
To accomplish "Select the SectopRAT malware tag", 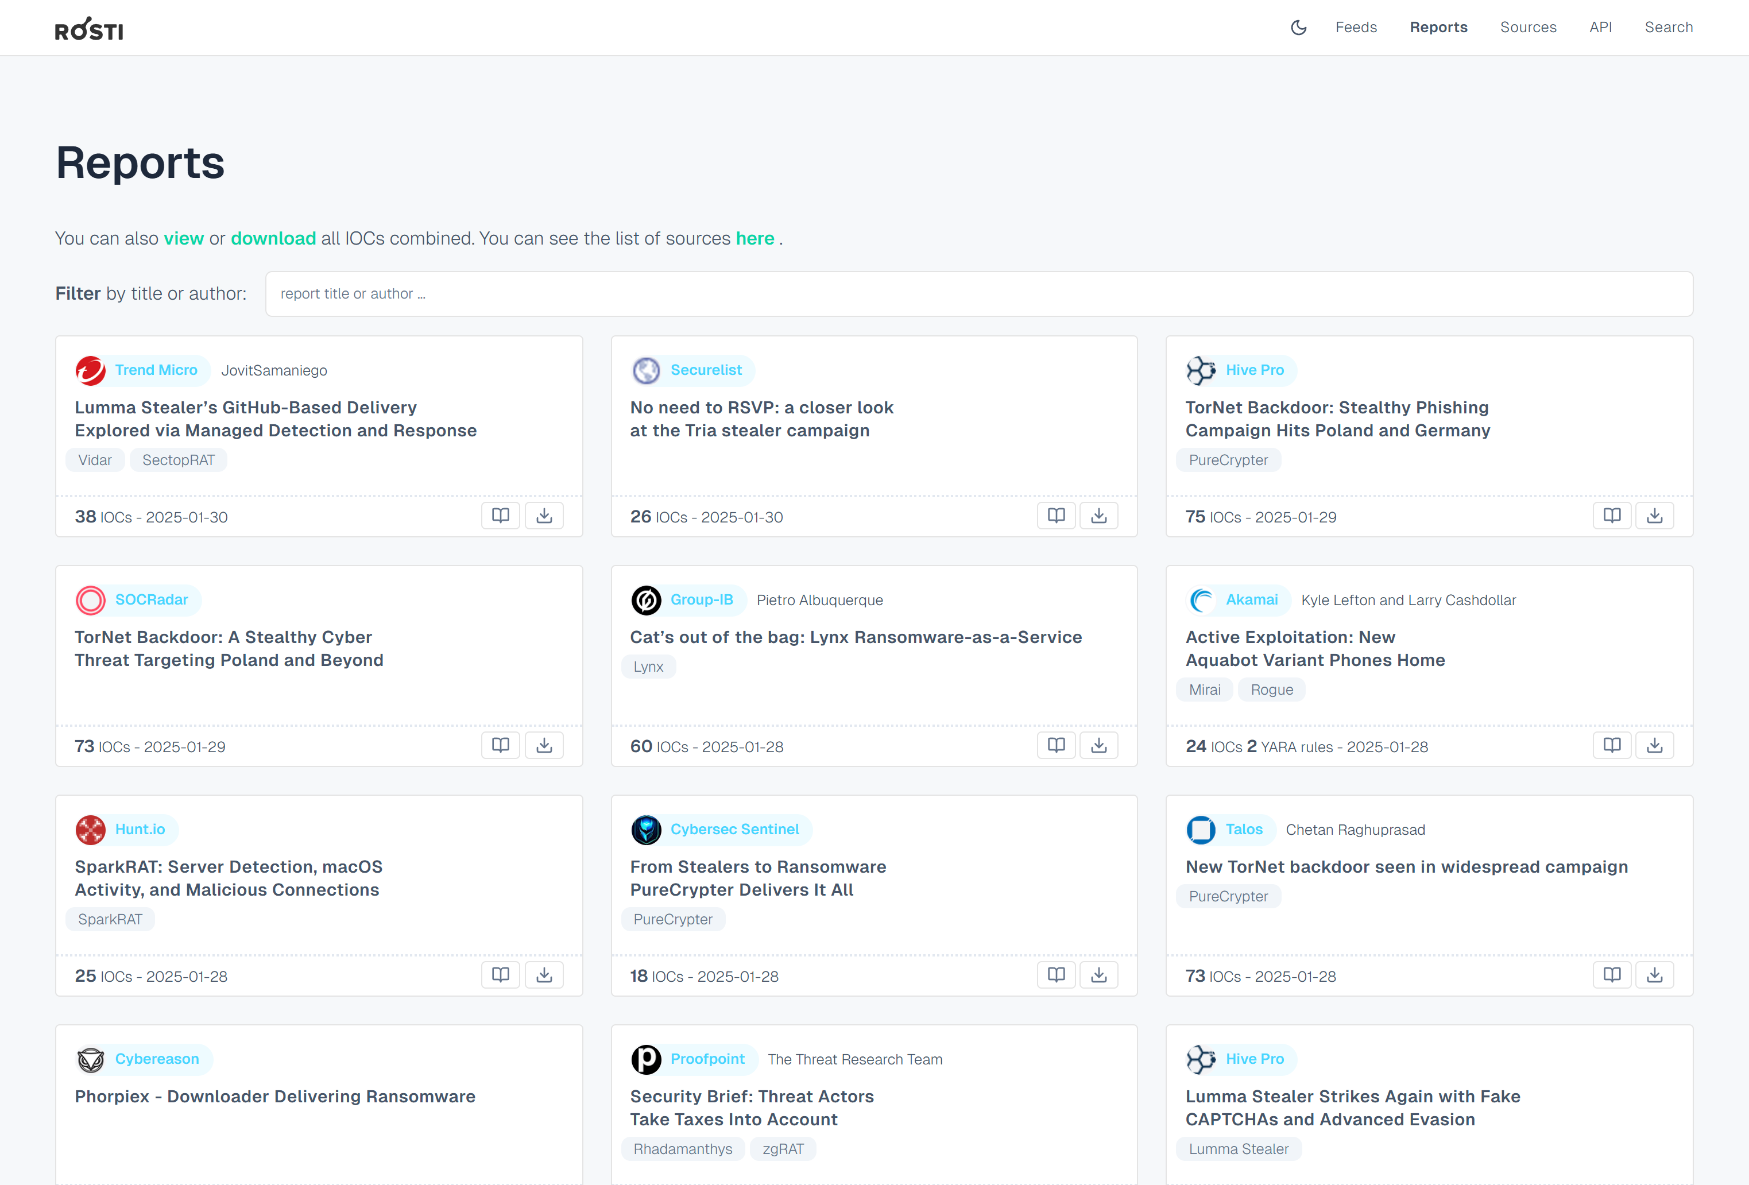I will click(x=179, y=460).
